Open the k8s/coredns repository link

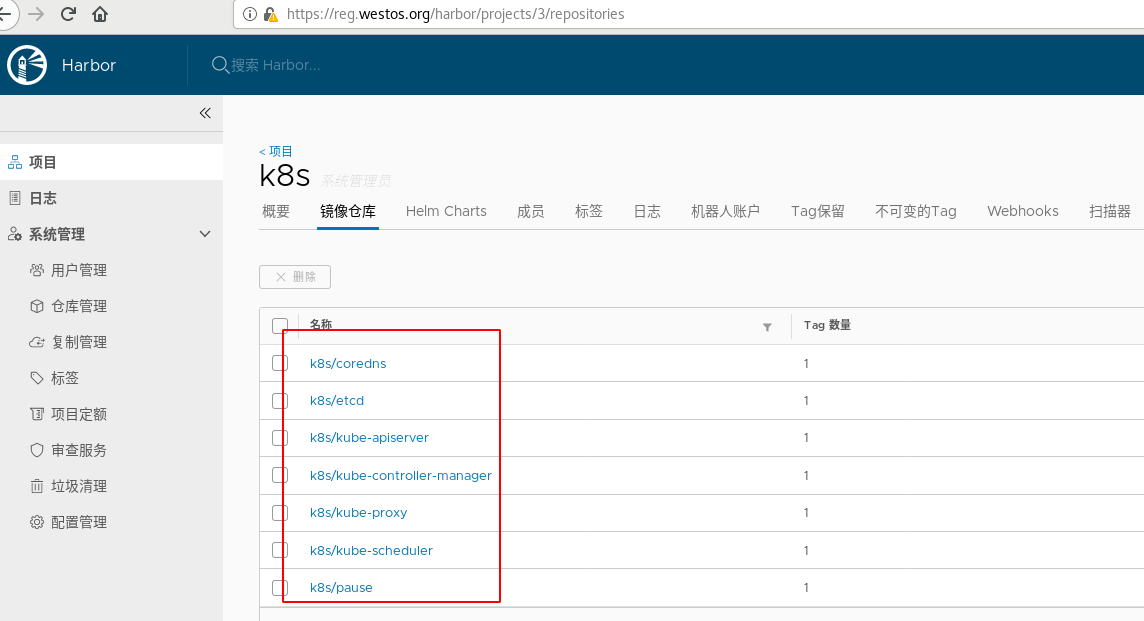[x=348, y=363]
